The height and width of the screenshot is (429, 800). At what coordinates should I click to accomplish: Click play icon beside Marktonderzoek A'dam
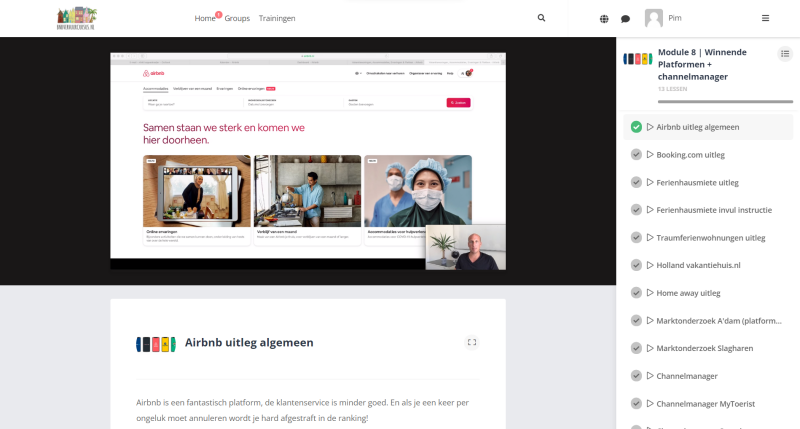(650, 320)
